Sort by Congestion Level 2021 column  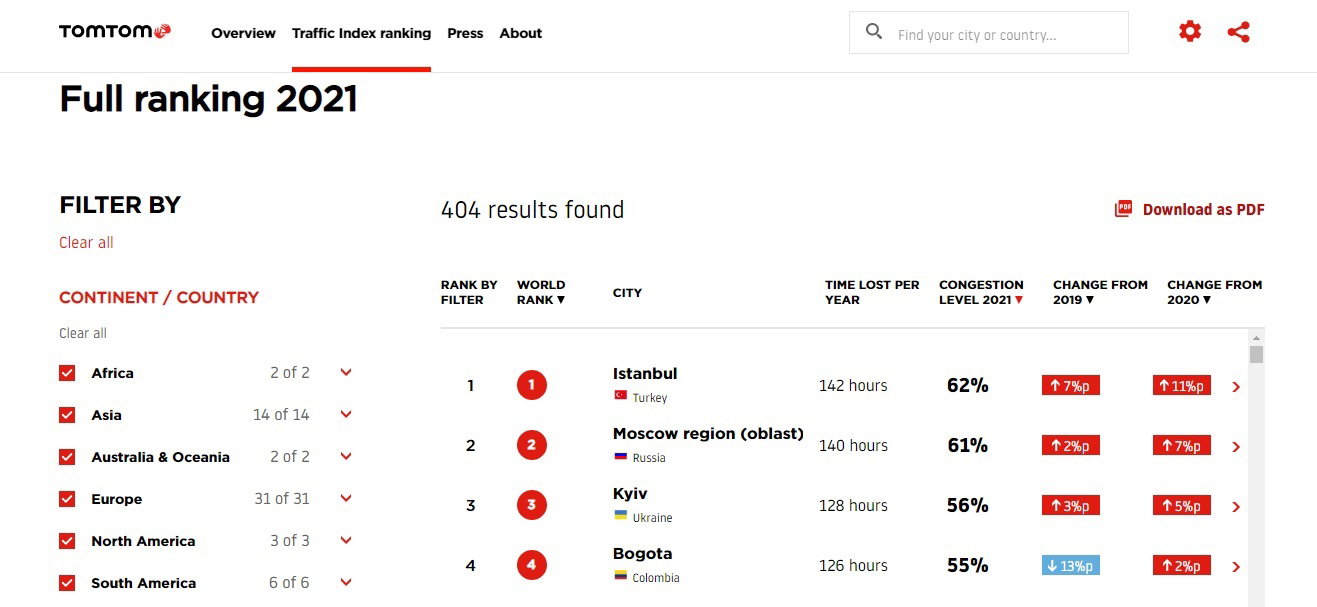coord(981,292)
